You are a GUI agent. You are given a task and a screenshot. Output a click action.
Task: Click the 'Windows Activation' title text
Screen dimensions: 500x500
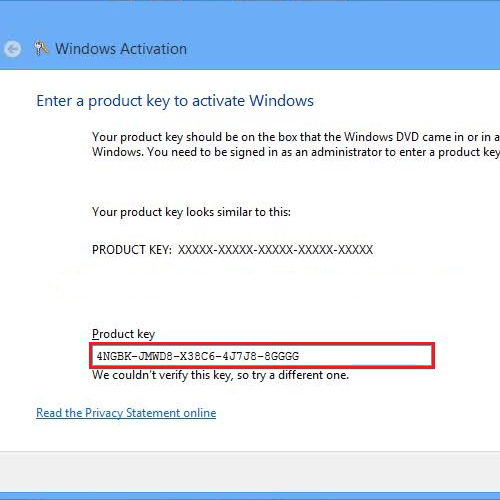click(x=121, y=49)
